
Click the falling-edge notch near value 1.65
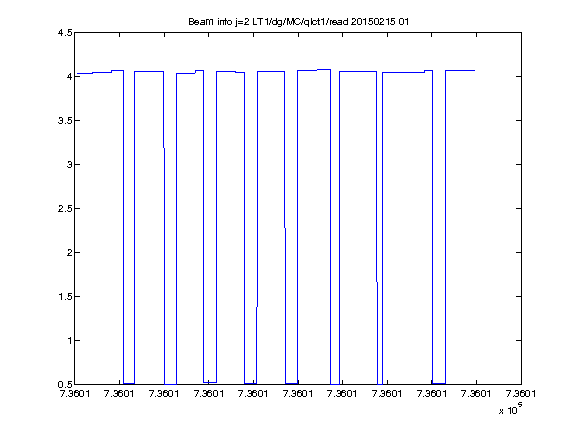[377, 282]
